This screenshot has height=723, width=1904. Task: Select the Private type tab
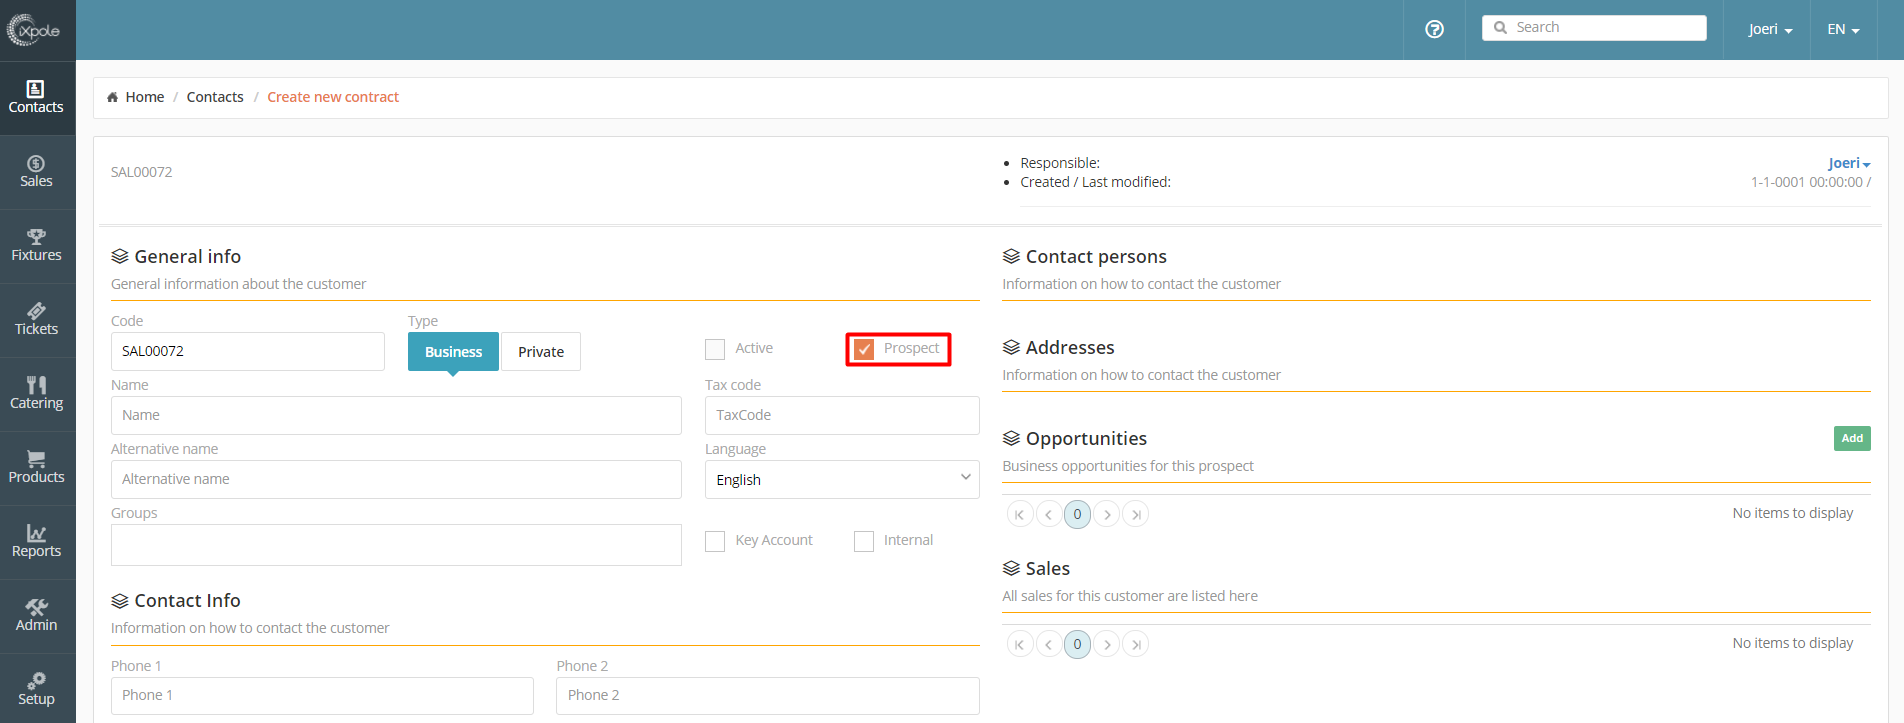(541, 352)
